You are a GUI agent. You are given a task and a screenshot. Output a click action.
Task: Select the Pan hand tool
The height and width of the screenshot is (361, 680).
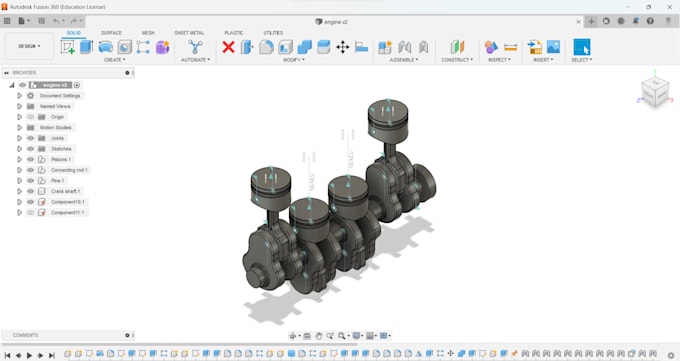pos(319,336)
